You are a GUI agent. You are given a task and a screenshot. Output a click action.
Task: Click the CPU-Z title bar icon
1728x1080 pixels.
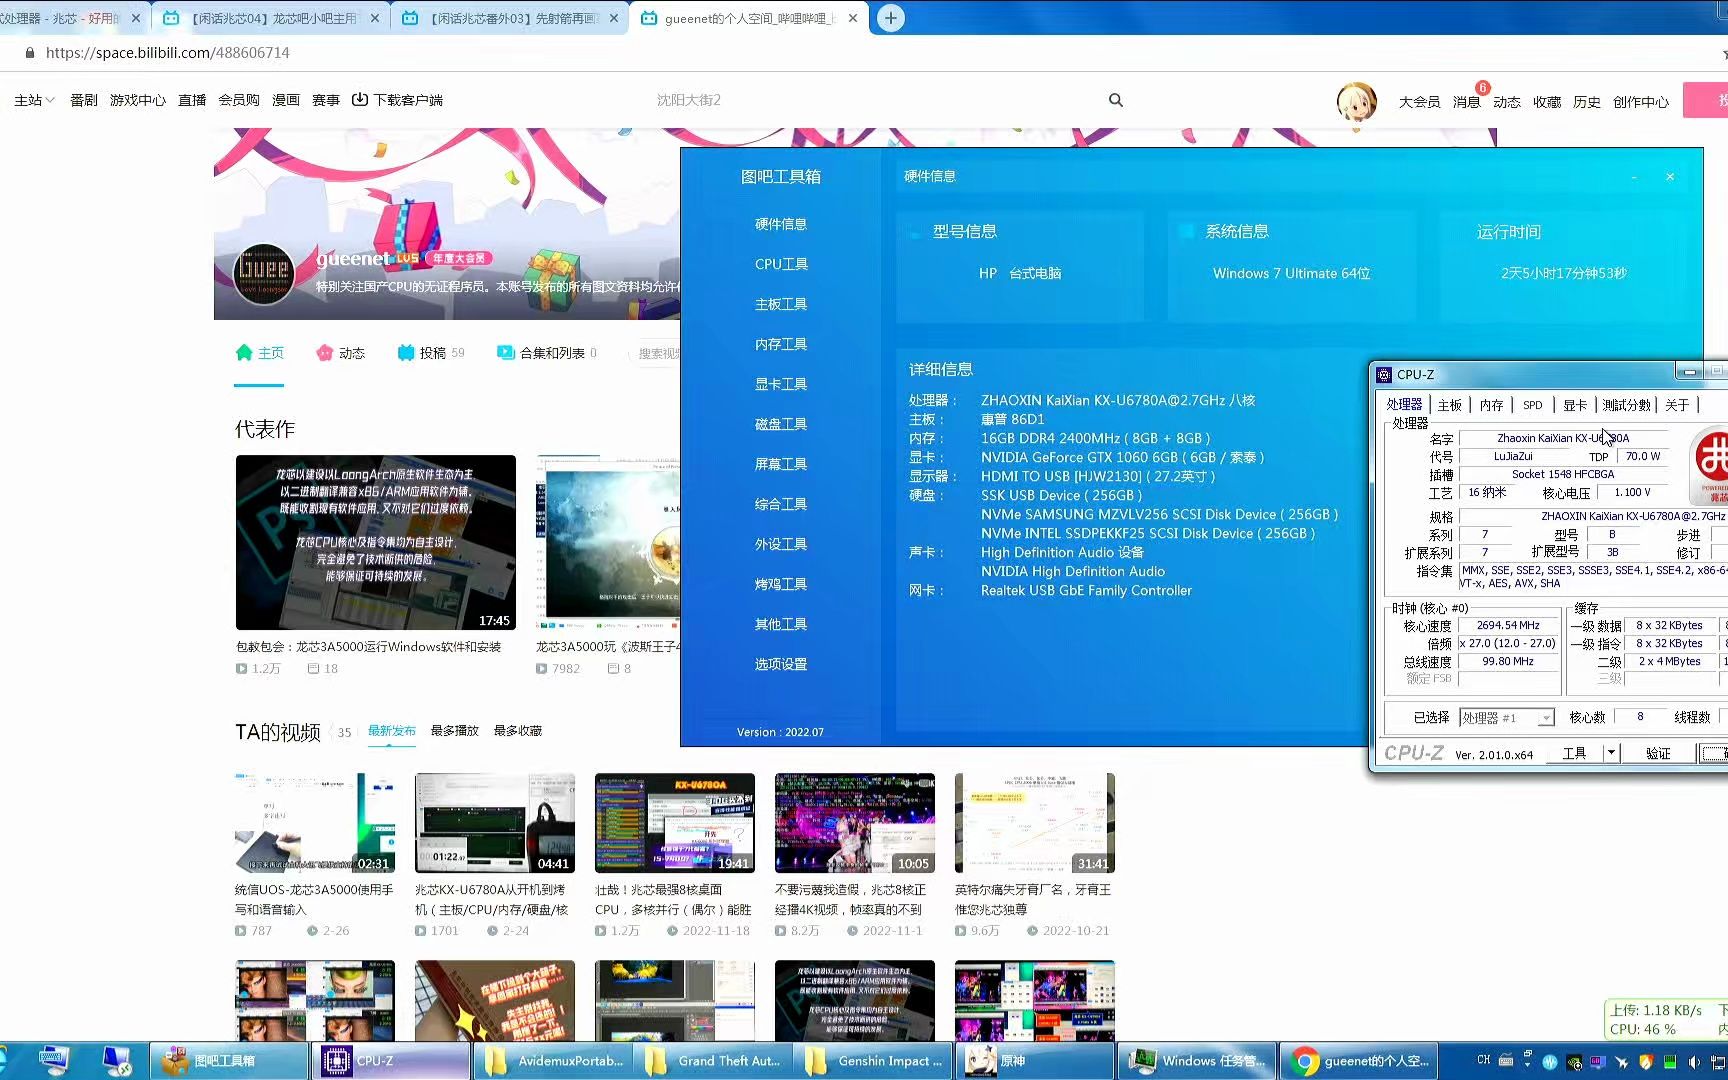[x=1384, y=375]
